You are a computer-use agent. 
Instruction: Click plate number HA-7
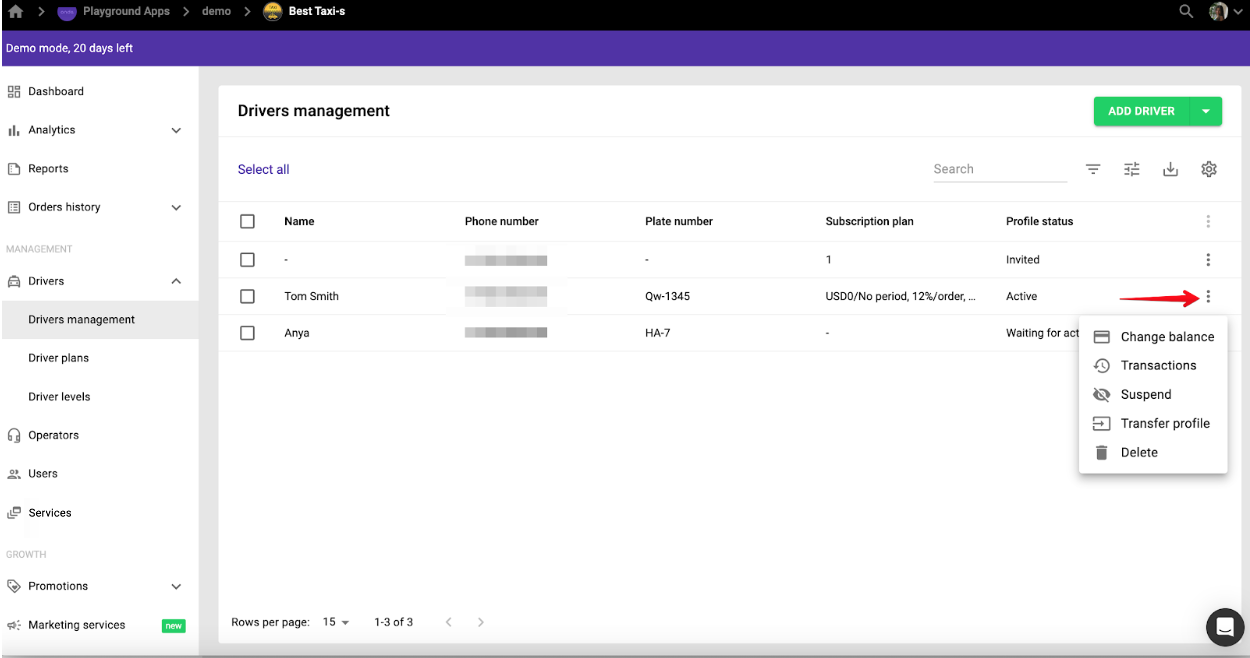click(x=658, y=333)
